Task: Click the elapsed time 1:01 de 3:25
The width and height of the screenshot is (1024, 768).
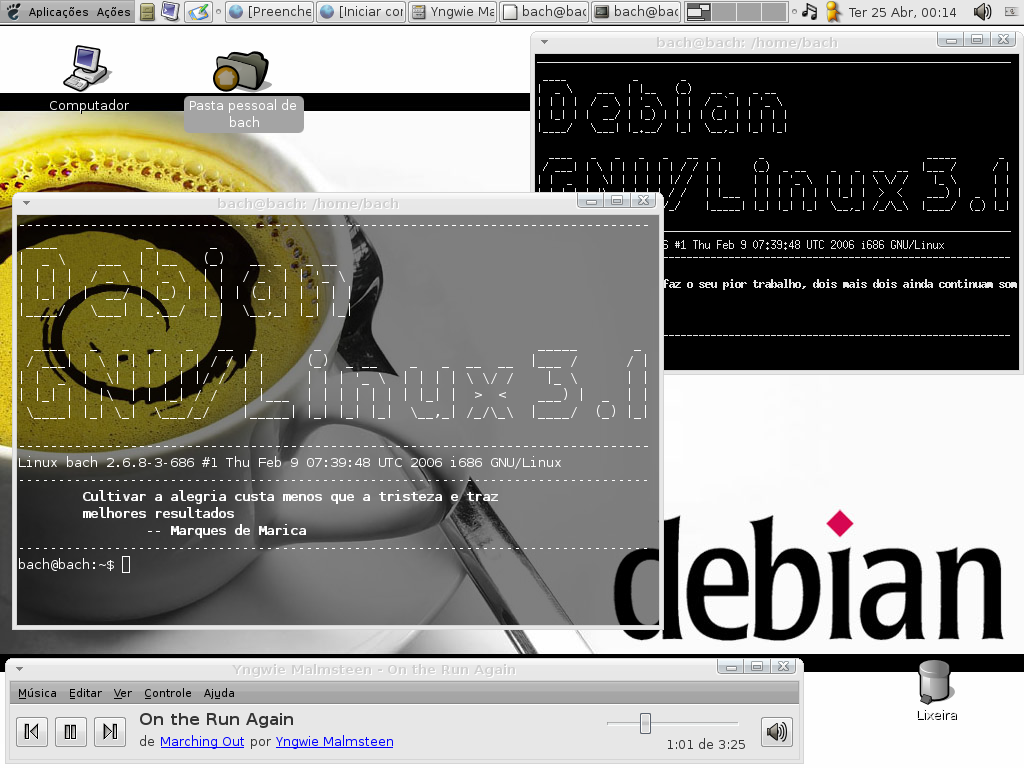Action: [x=705, y=744]
